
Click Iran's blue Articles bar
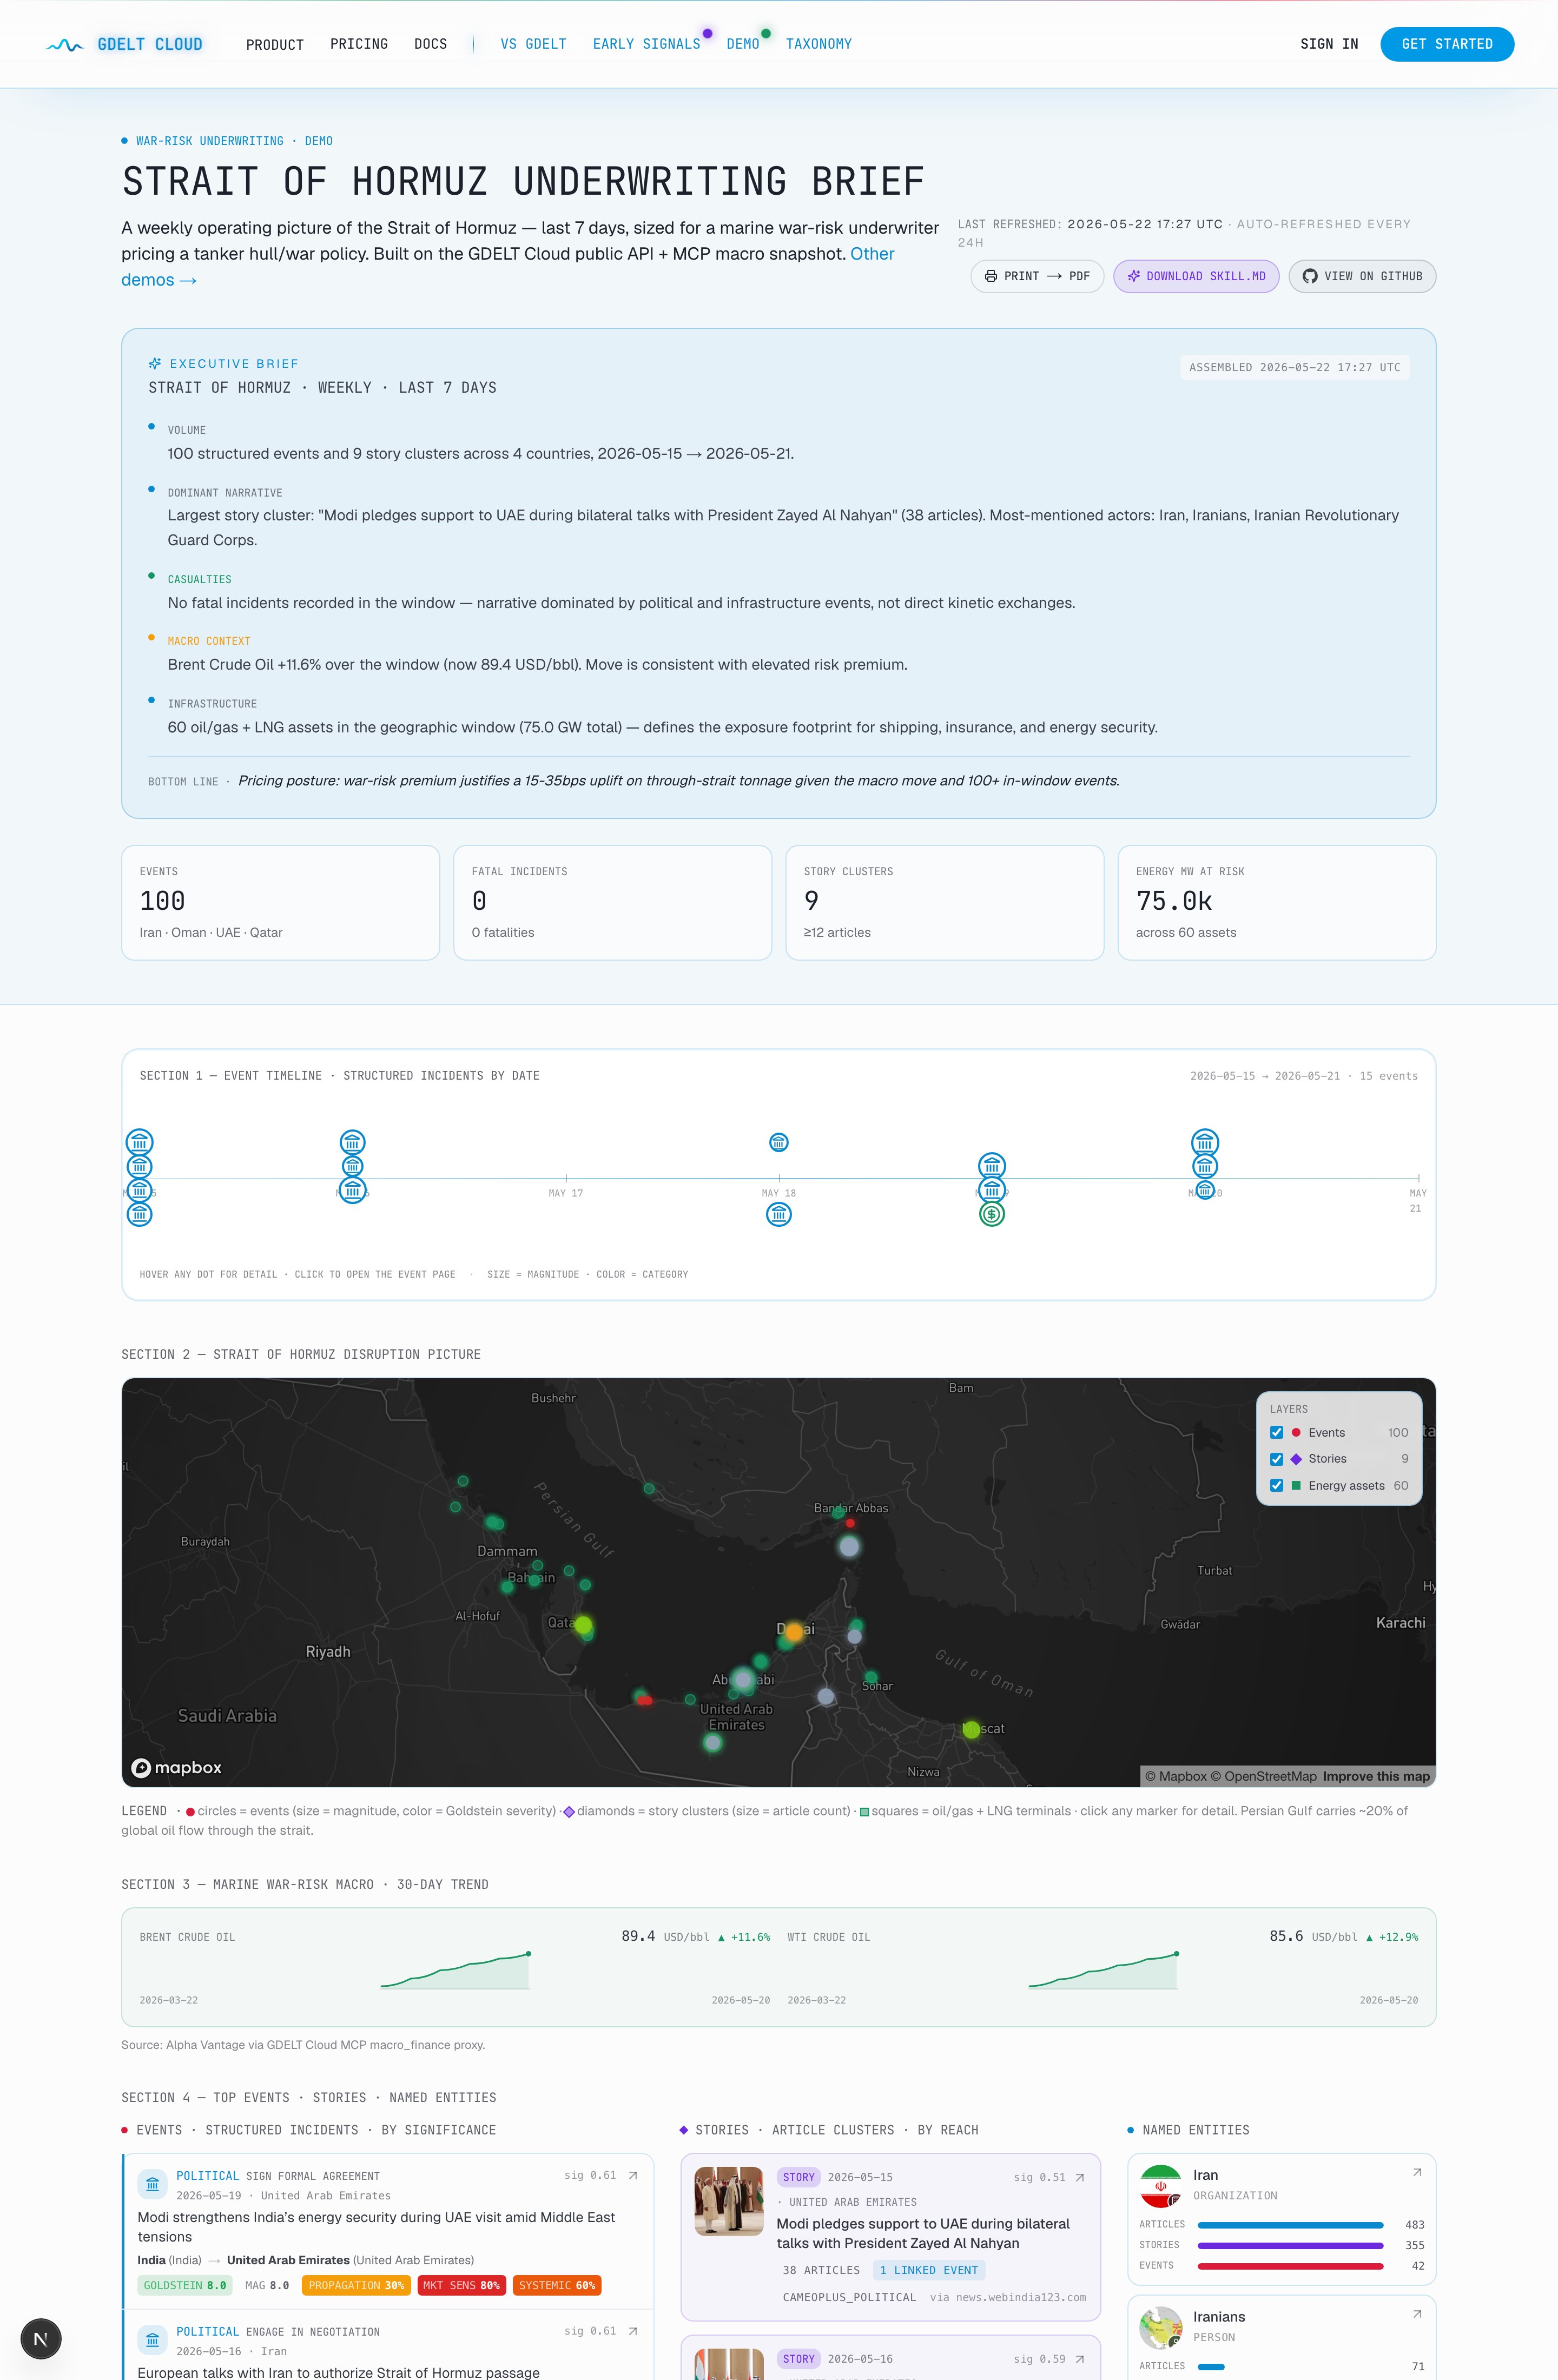(1290, 2225)
